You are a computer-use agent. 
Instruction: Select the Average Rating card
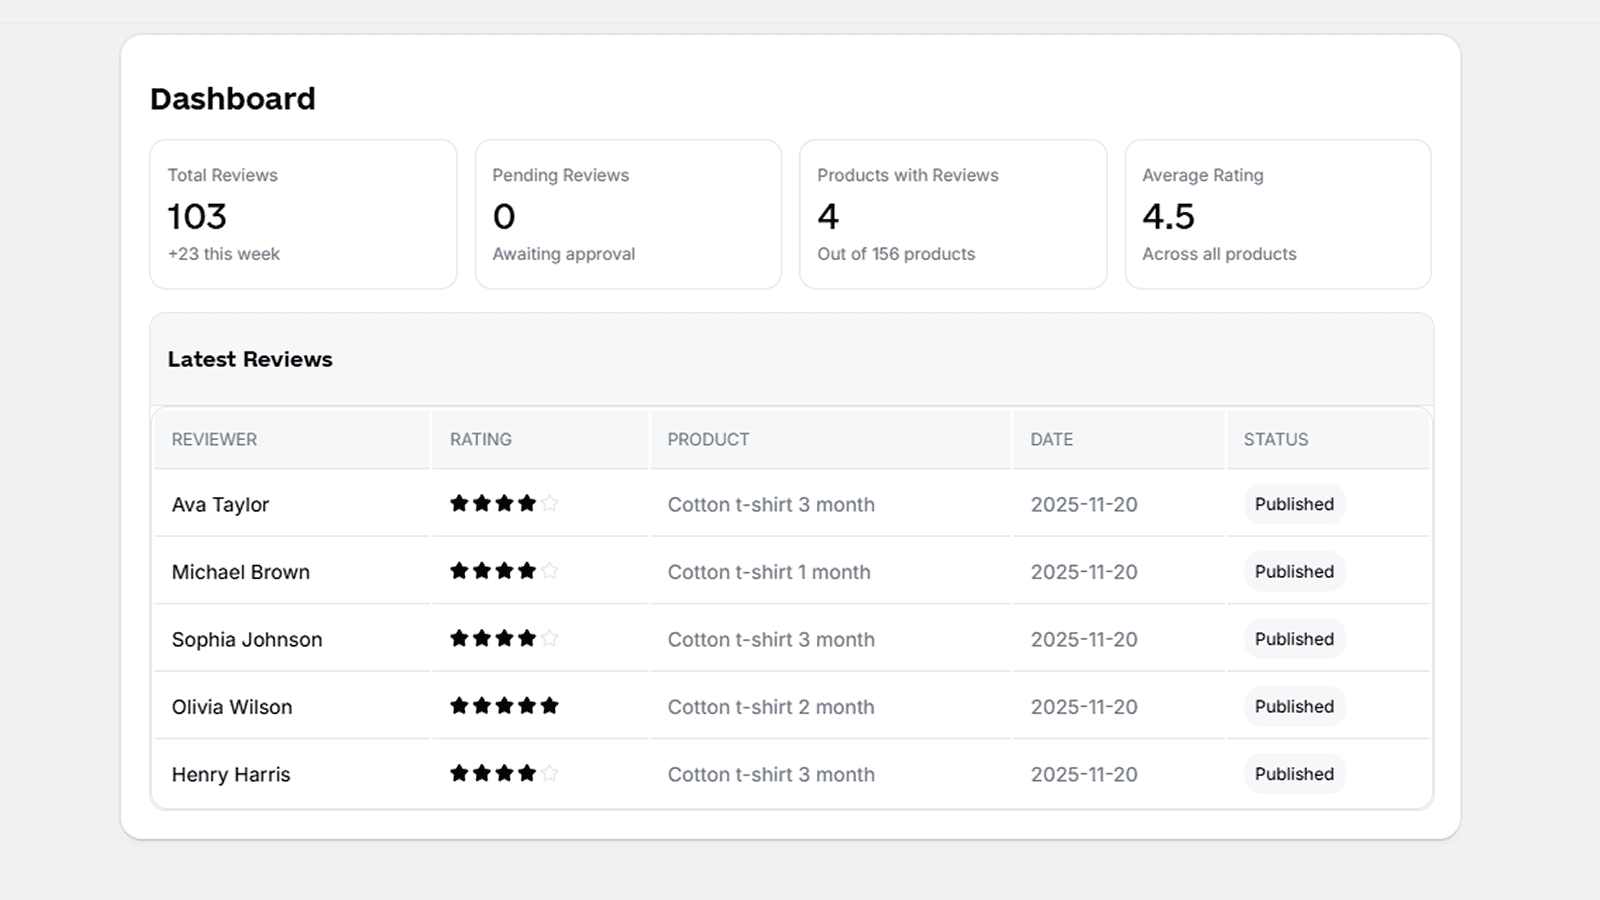(1278, 214)
